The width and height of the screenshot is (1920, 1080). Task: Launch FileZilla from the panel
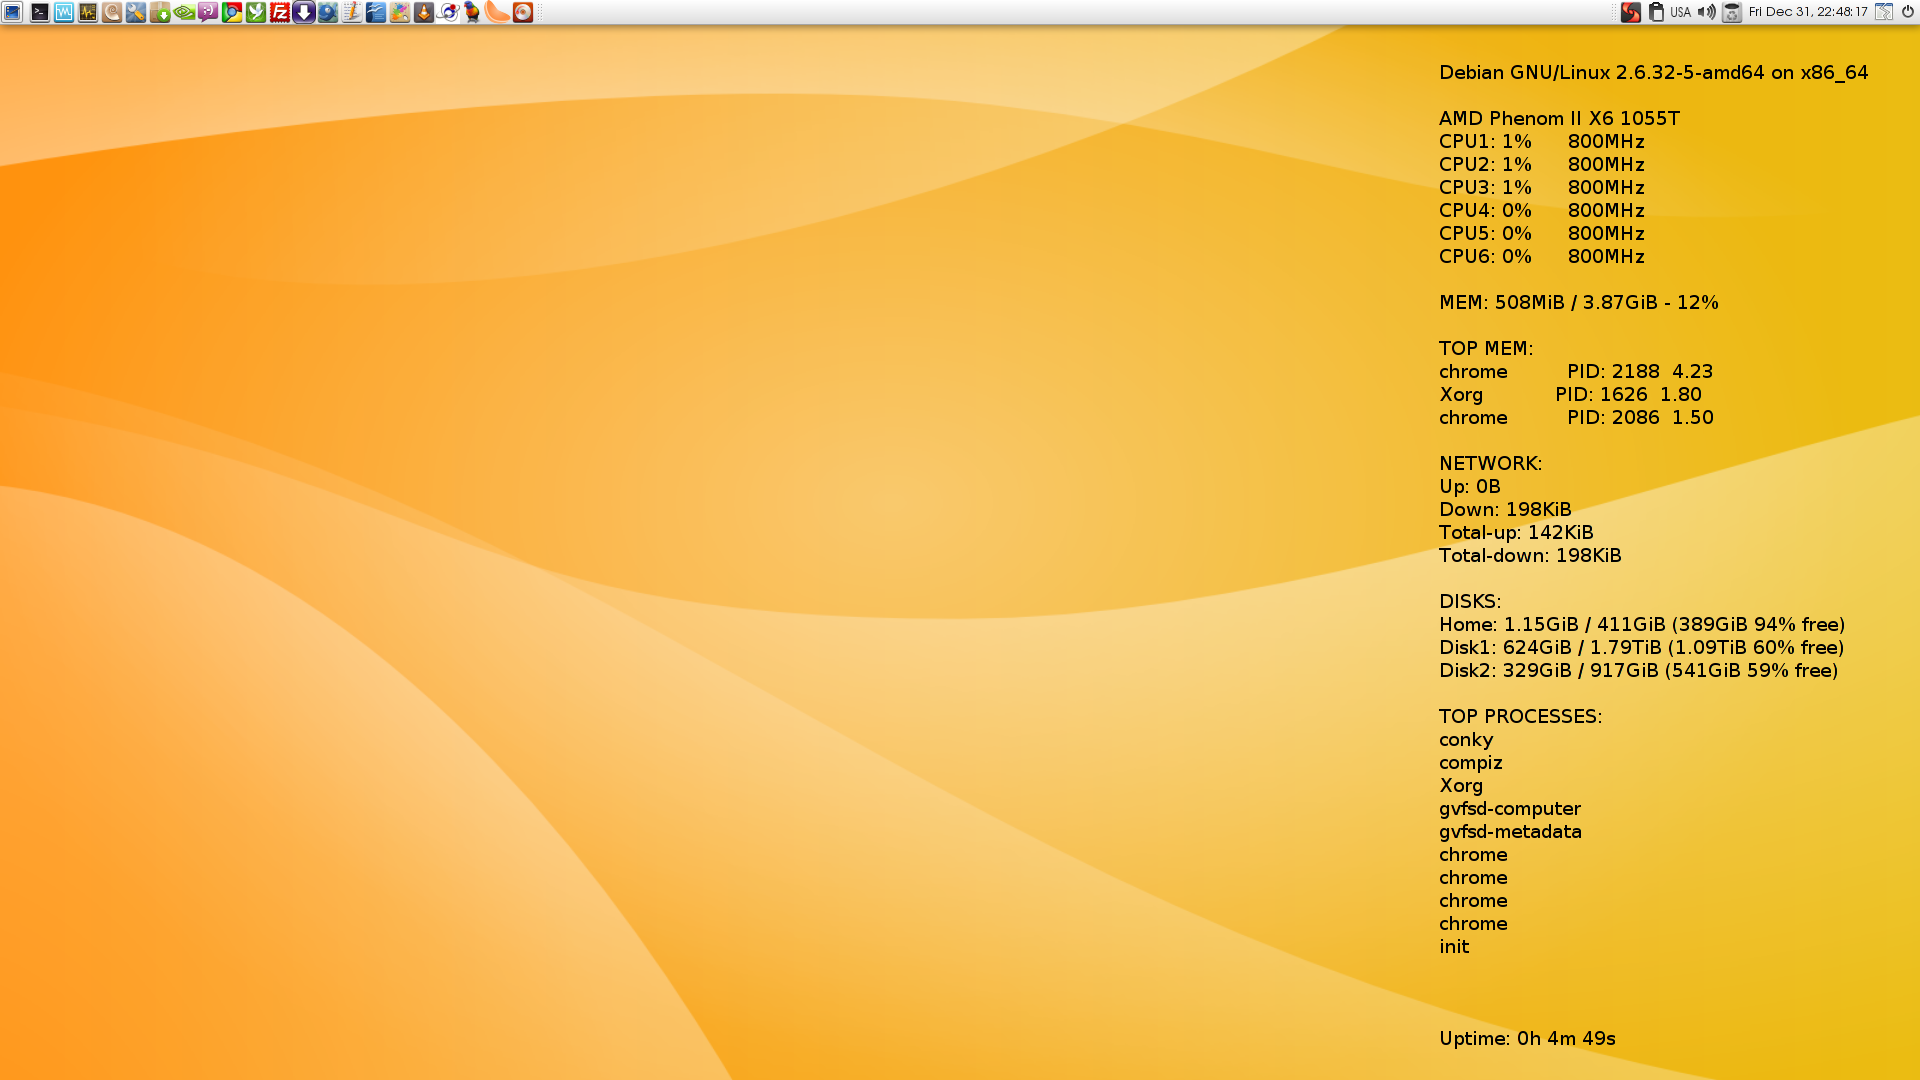pyautogui.click(x=280, y=12)
